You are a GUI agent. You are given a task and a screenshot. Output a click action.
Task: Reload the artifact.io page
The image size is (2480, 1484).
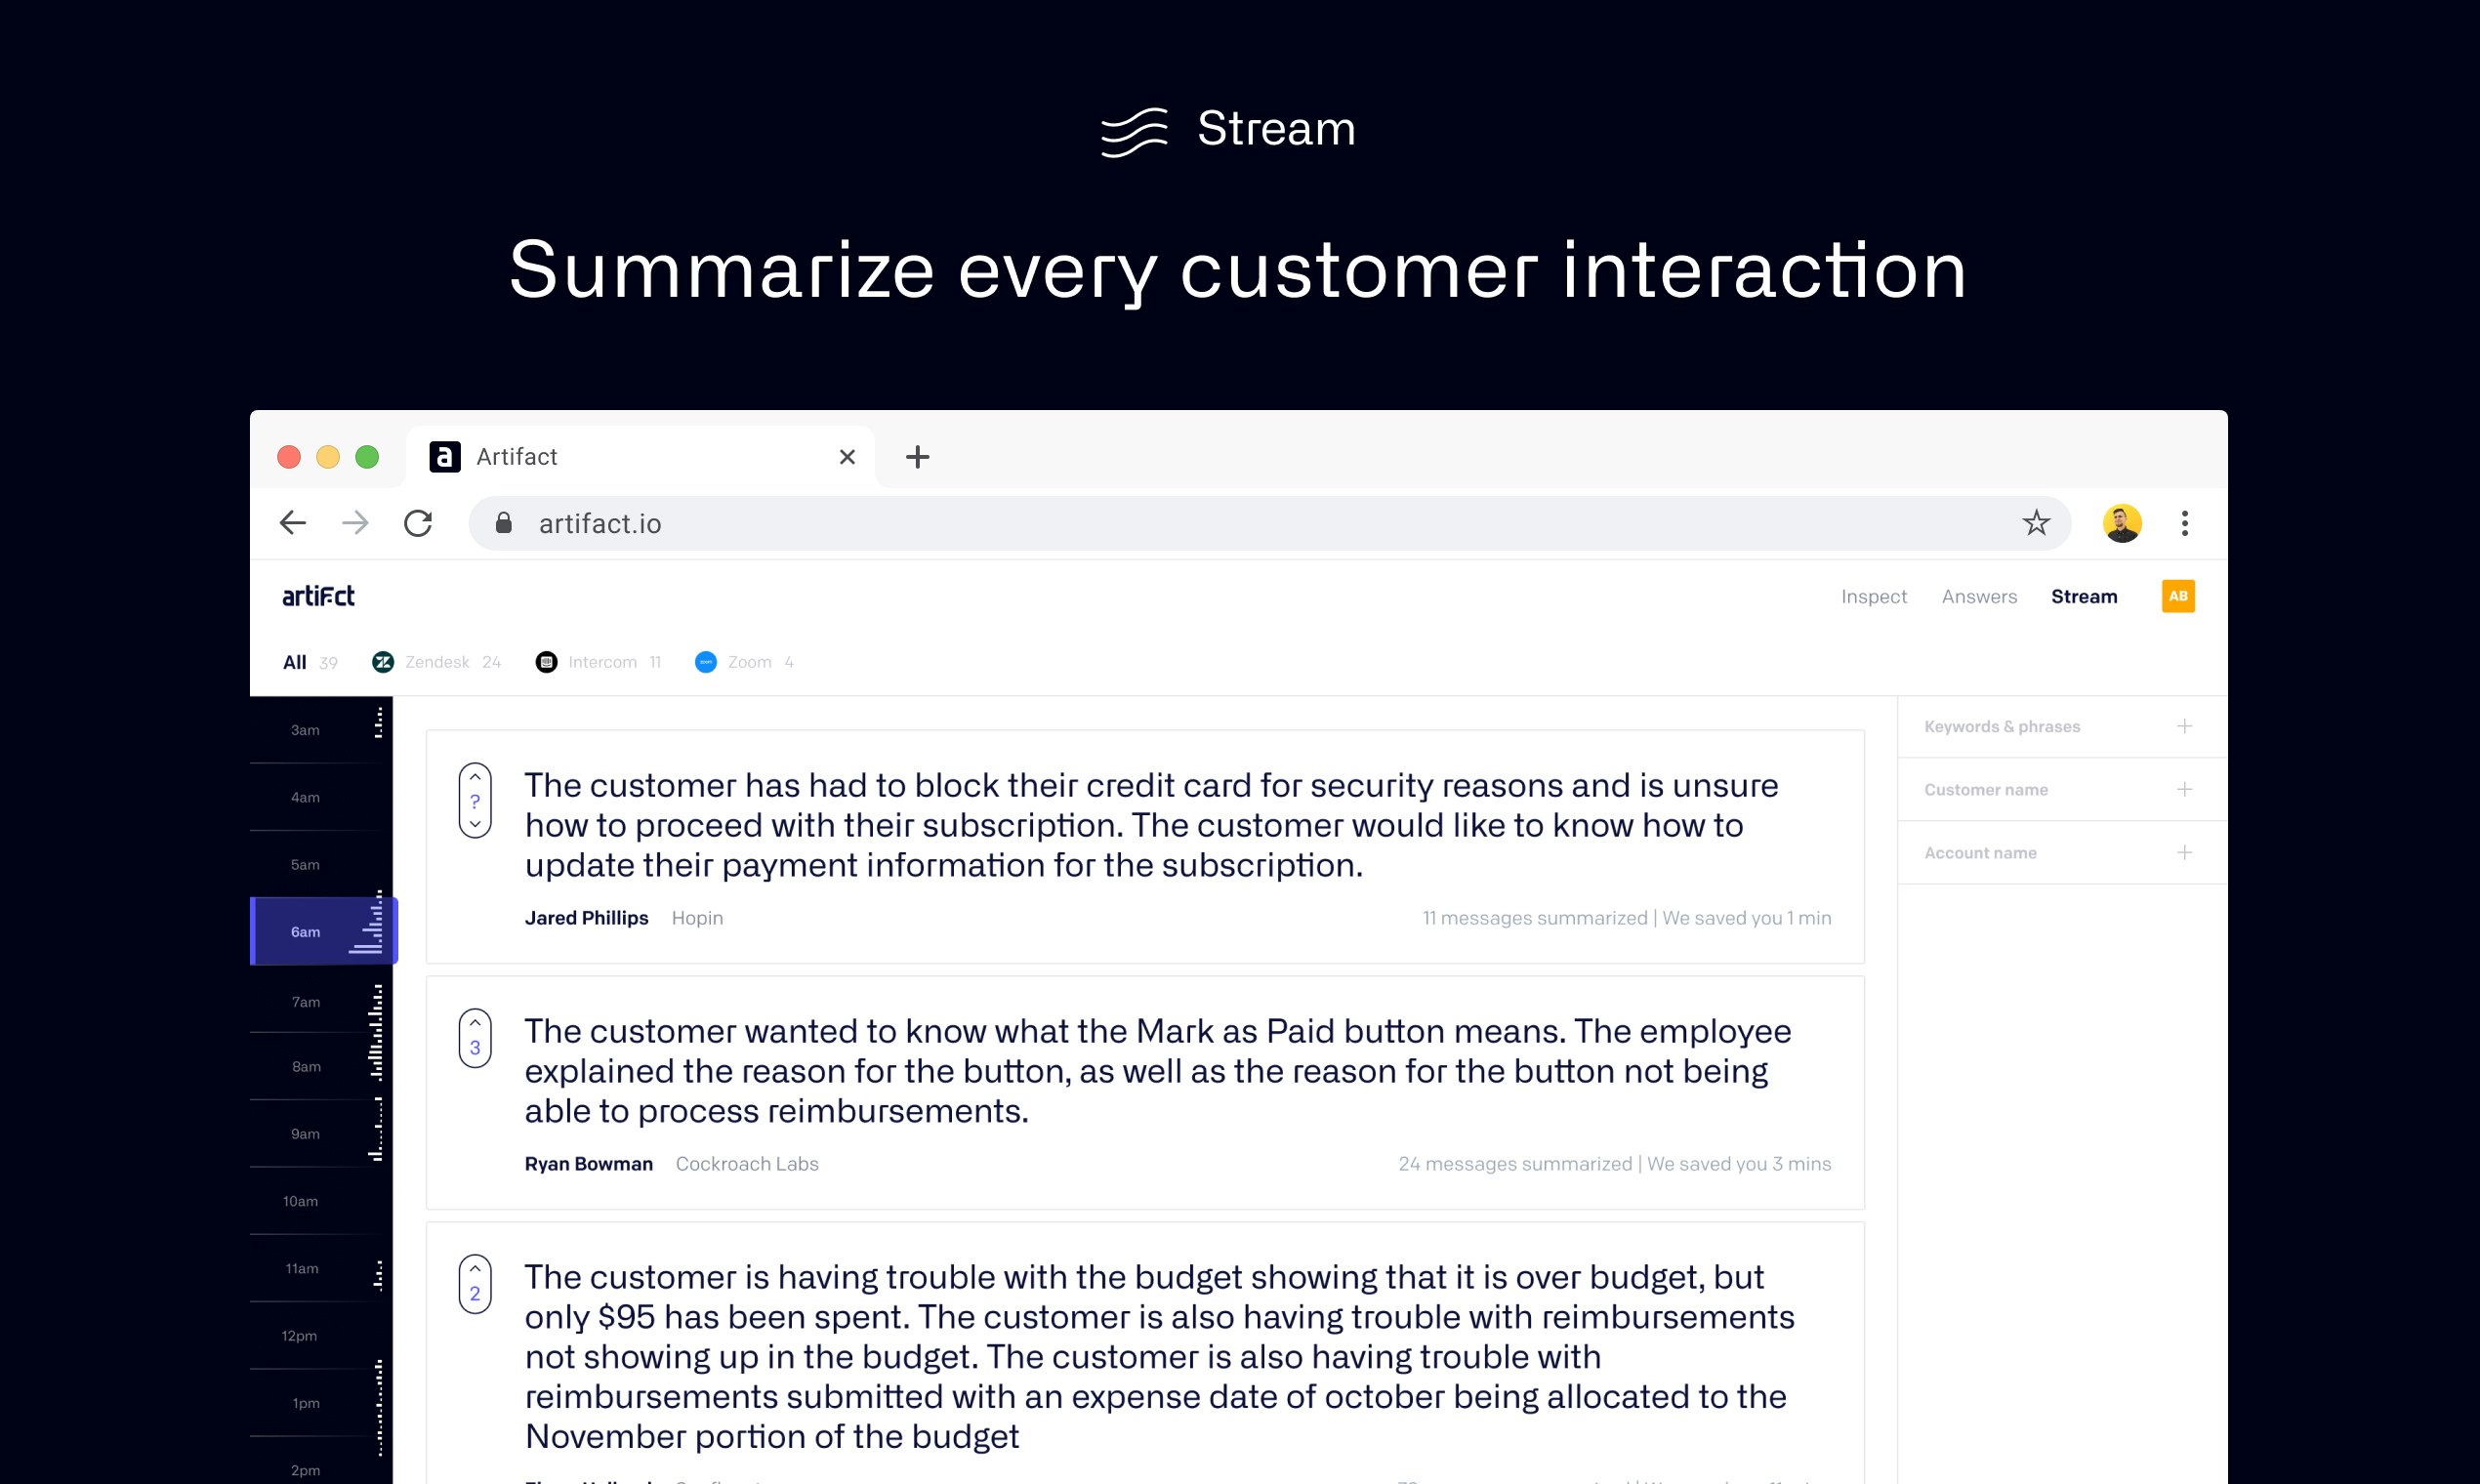tap(418, 523)
